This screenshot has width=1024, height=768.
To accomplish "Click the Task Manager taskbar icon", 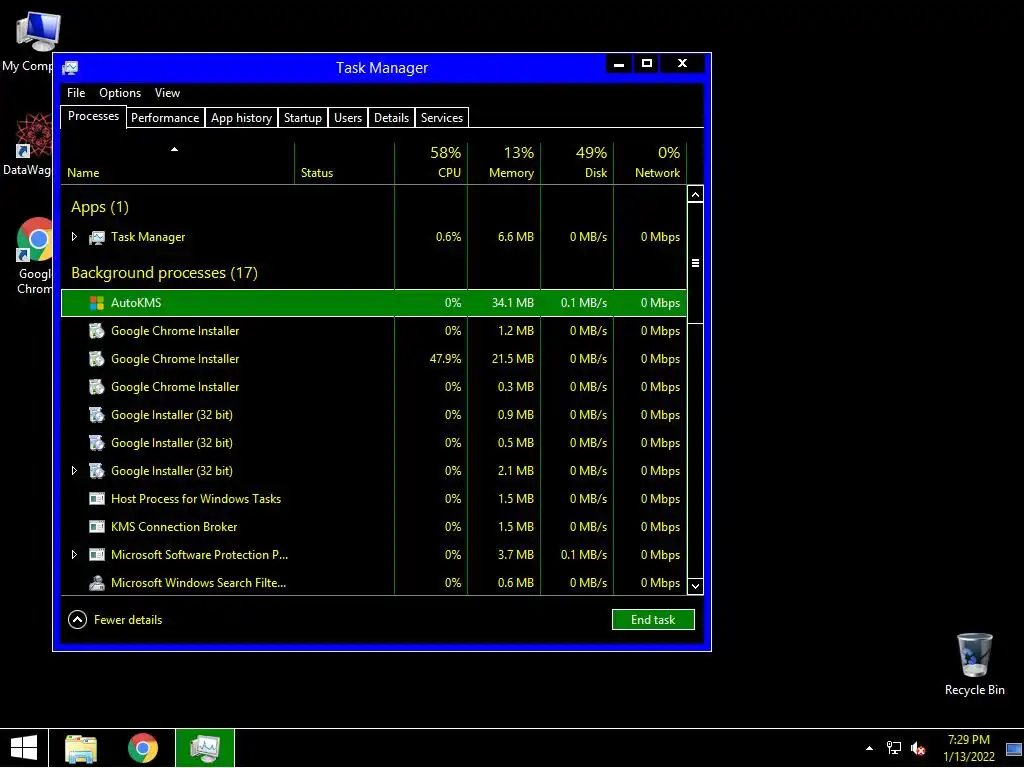I will [x=204, y=748].
